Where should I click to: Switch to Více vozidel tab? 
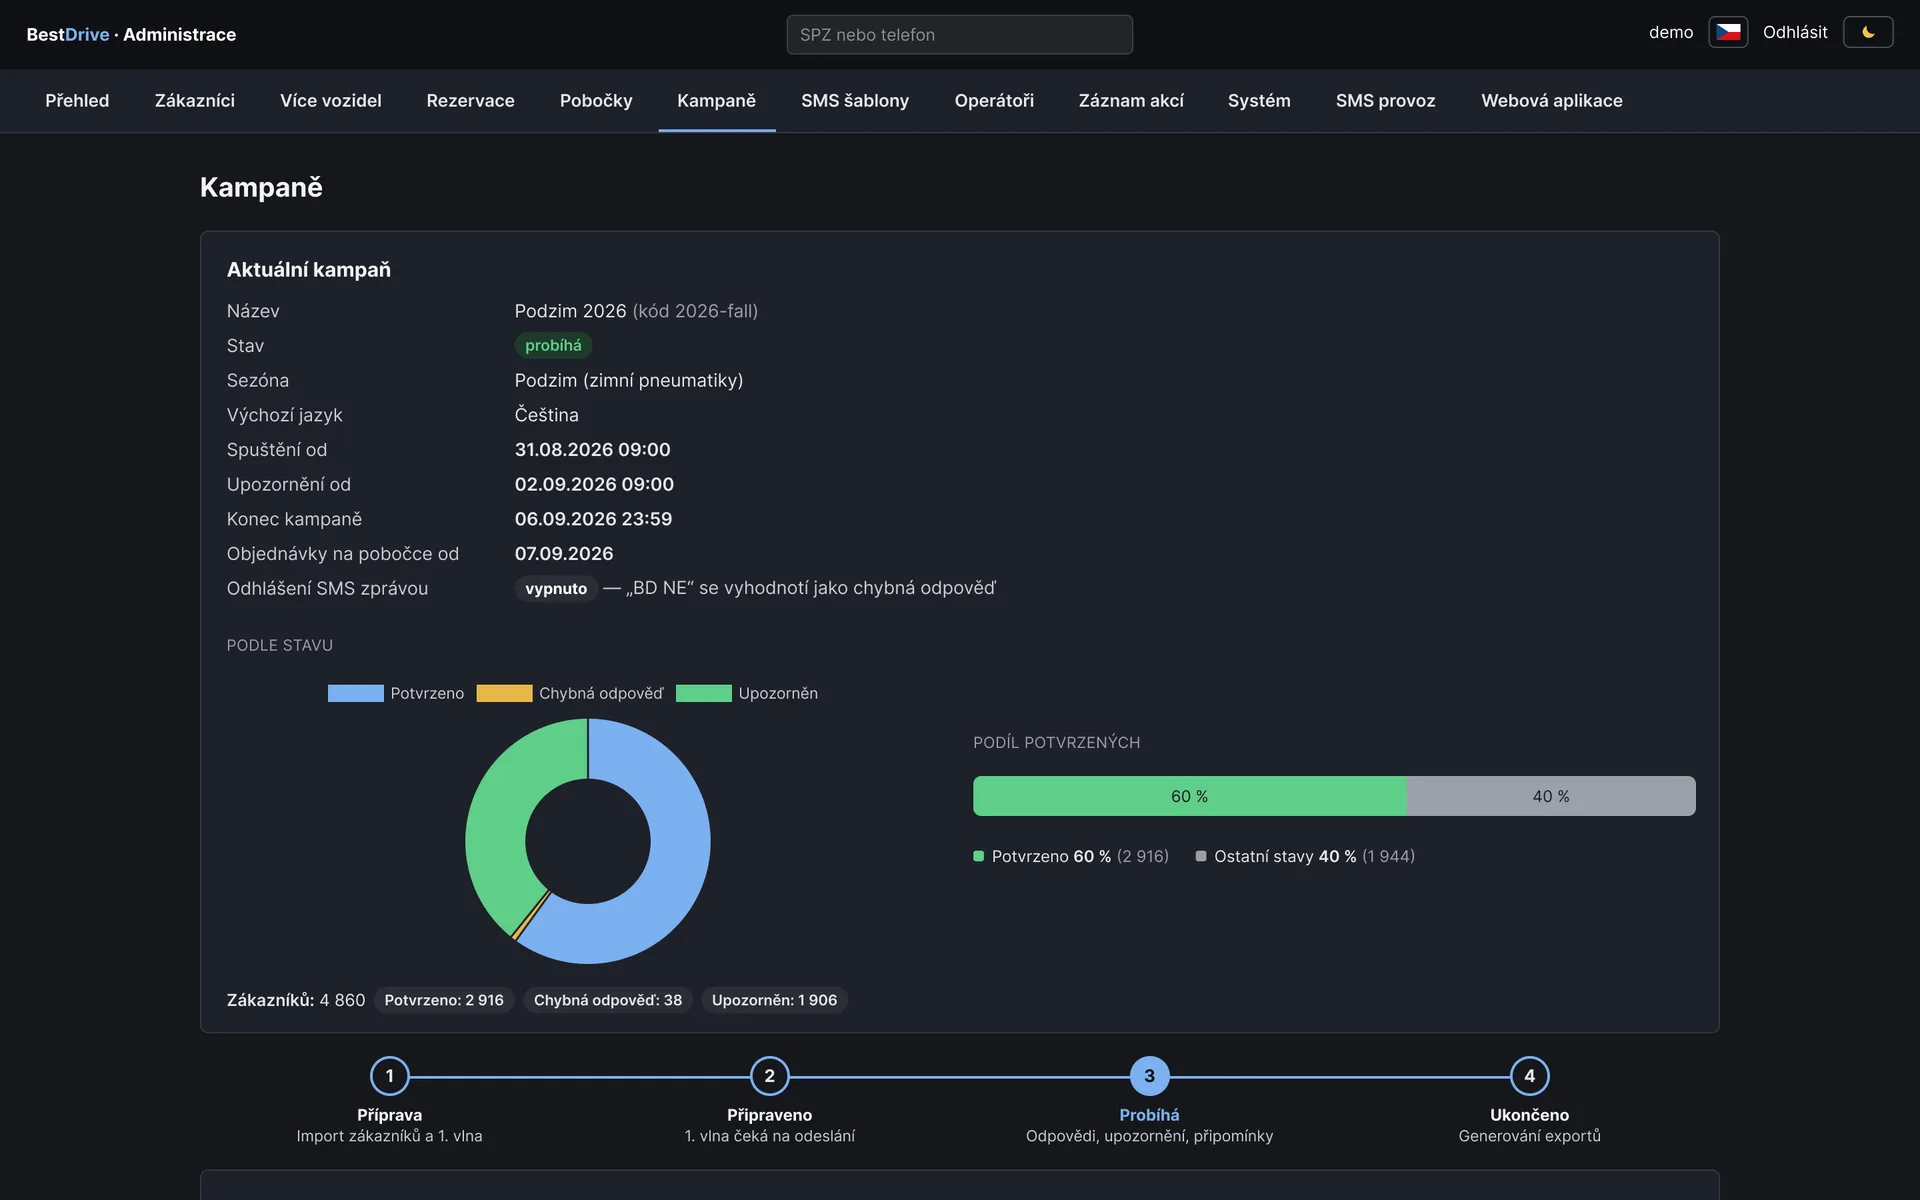[x=331, y=101]
